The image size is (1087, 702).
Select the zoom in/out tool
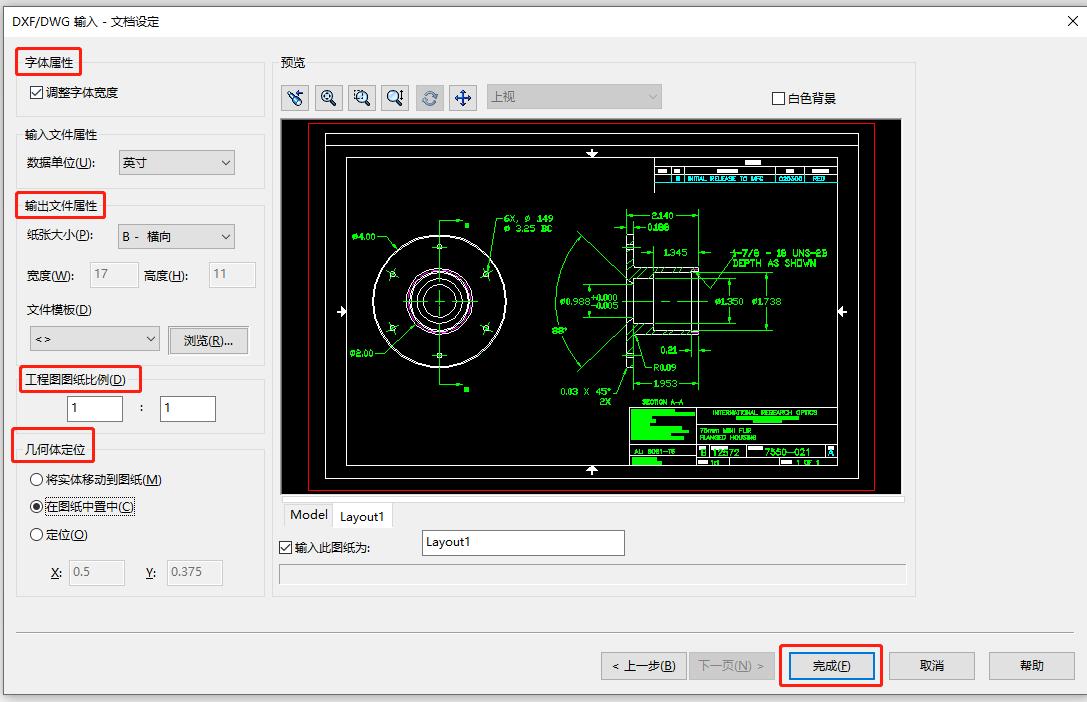tap(395, 97)
